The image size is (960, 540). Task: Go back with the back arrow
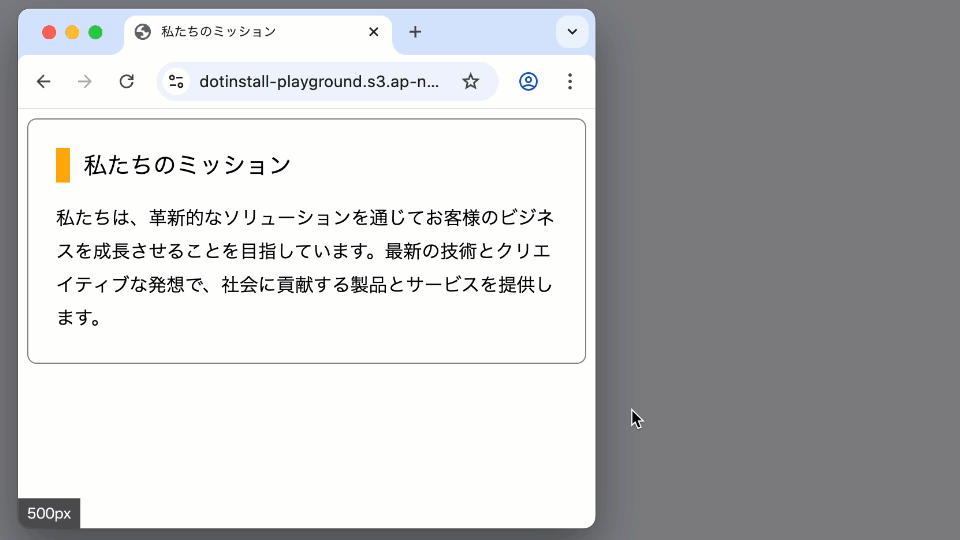coord(43,81)
